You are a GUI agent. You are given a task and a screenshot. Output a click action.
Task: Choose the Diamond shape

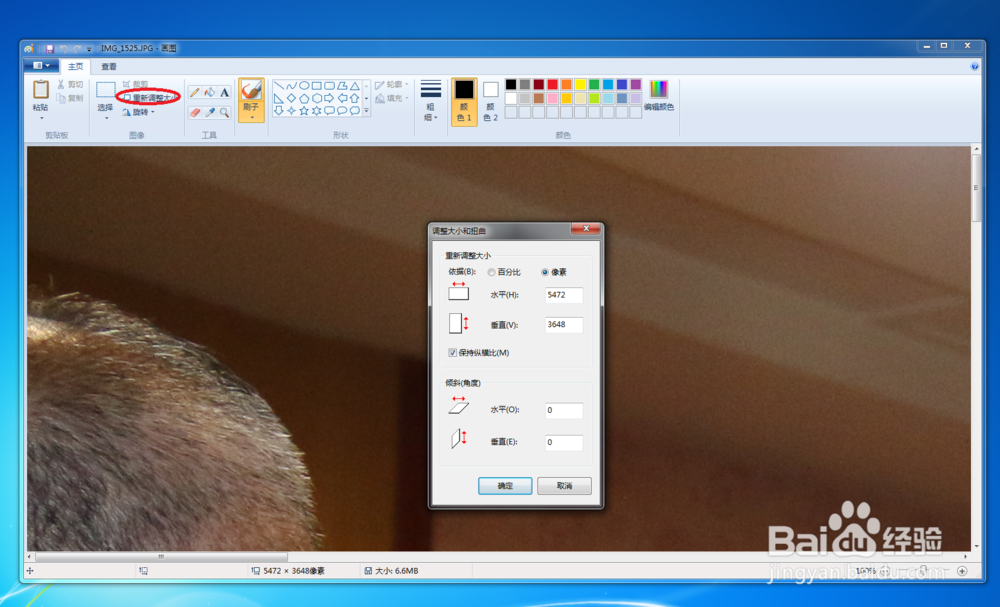click(291, 98)
